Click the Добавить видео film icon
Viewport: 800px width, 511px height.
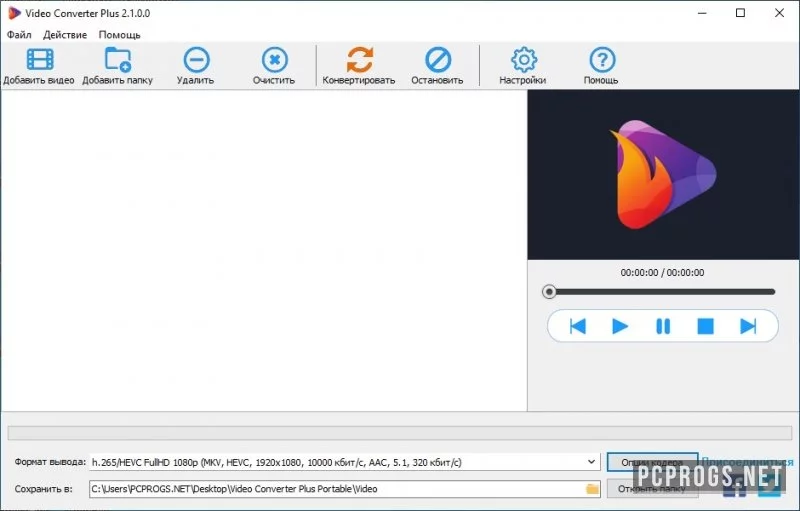[x=40, y=59]
